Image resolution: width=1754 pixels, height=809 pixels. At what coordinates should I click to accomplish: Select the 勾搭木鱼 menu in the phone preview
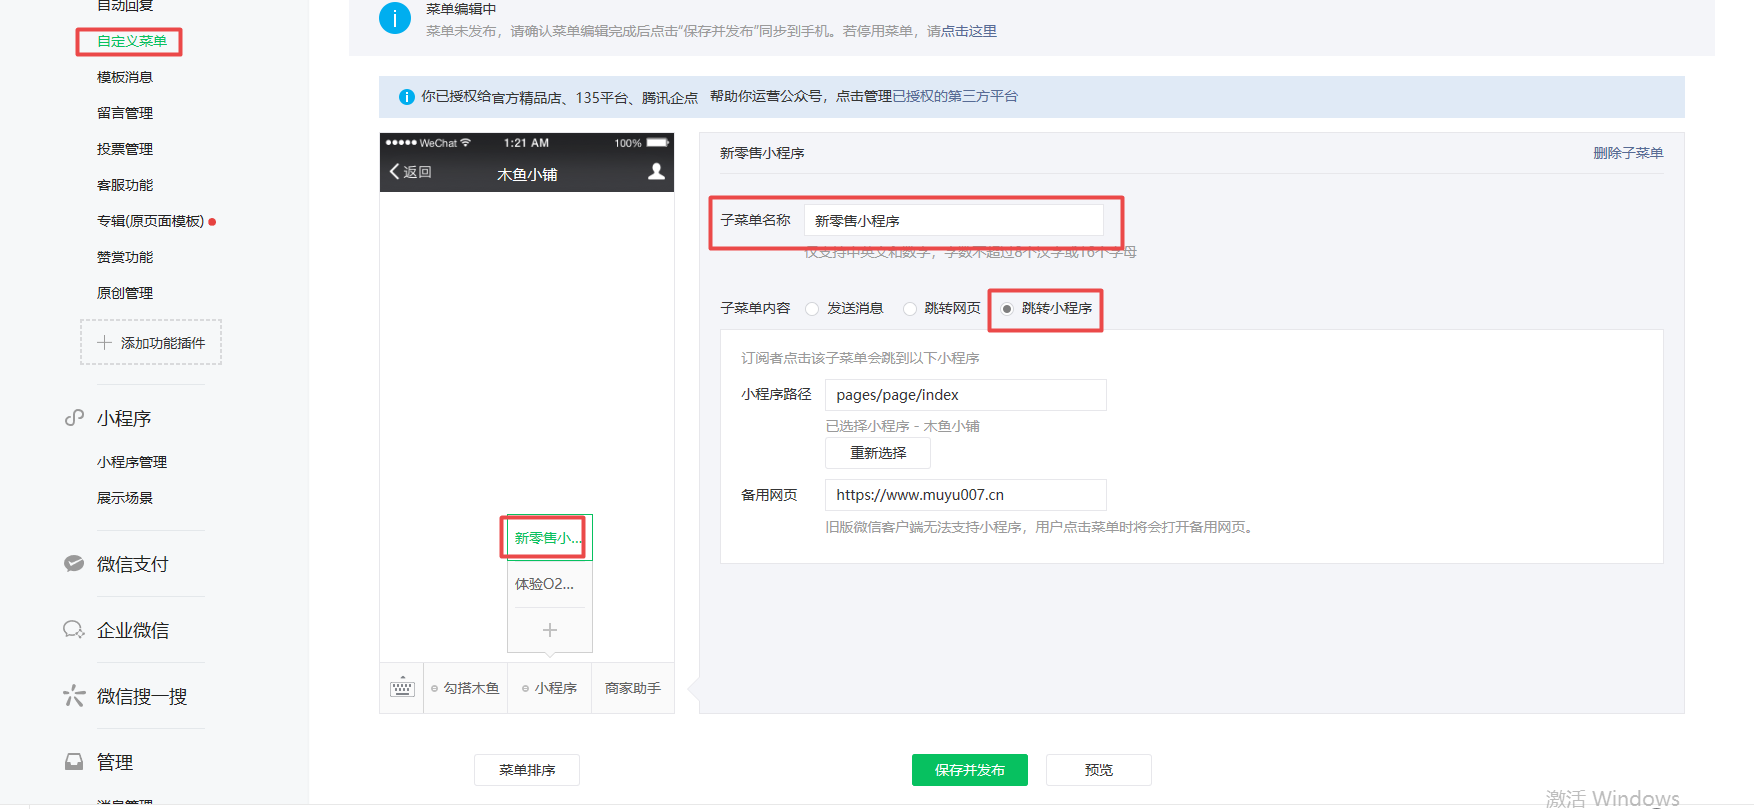click(x=466, y=688)
